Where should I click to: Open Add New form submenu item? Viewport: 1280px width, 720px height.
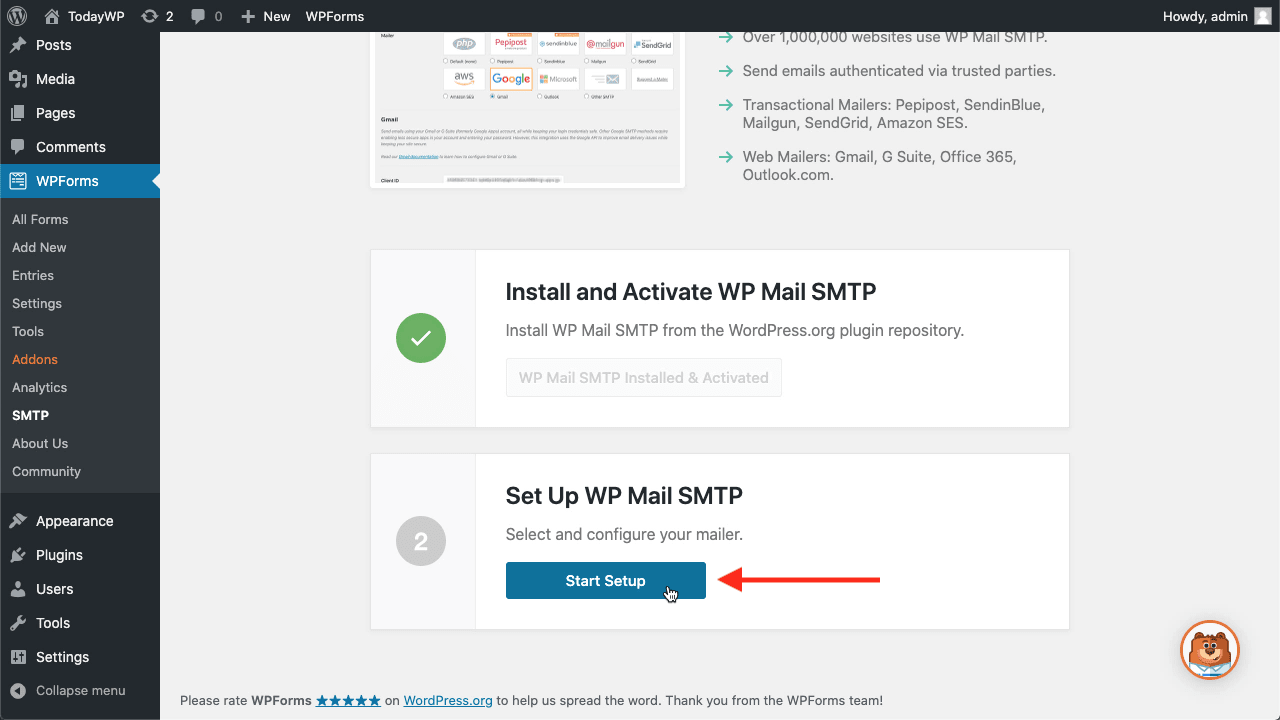point(39,247)
